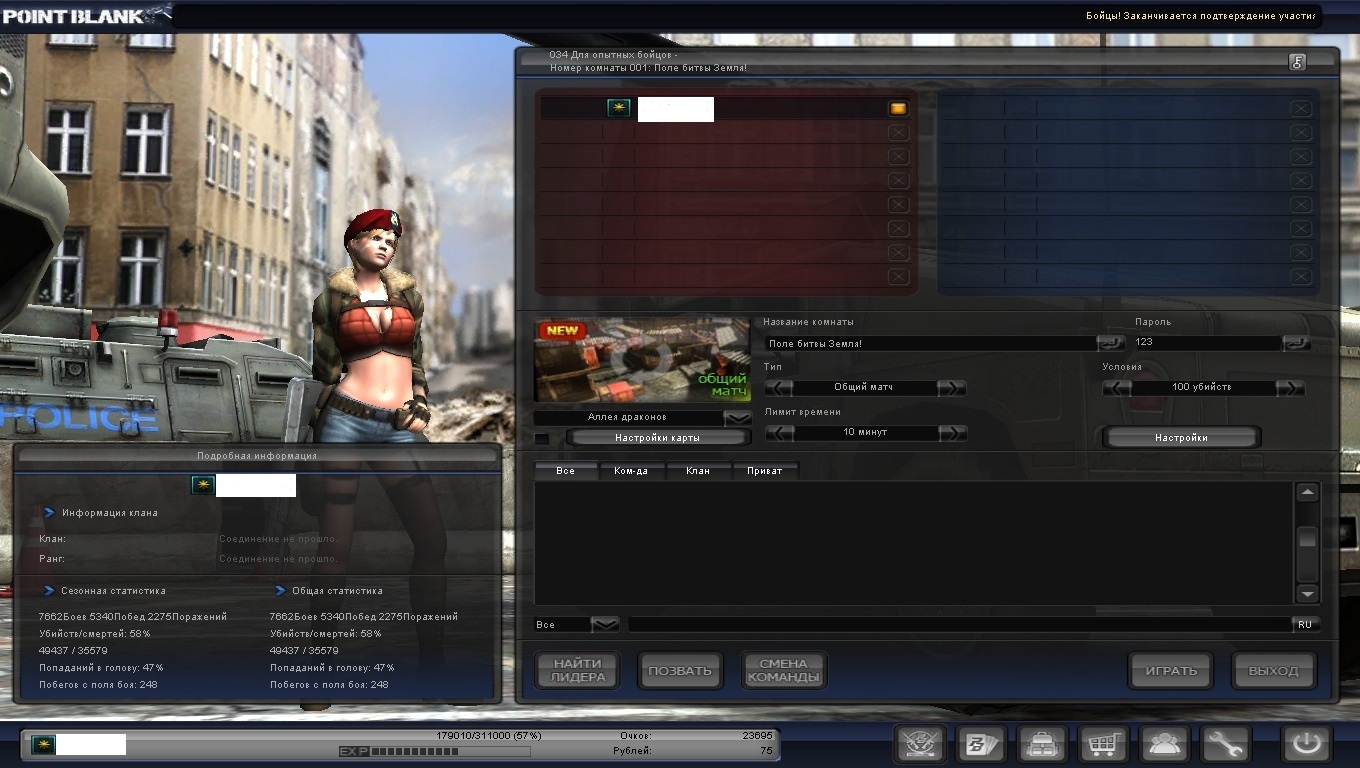Image resolution: width=1360 pixels, height=768 pixels.
Task: Close the last red team slot
Action: 898,276
